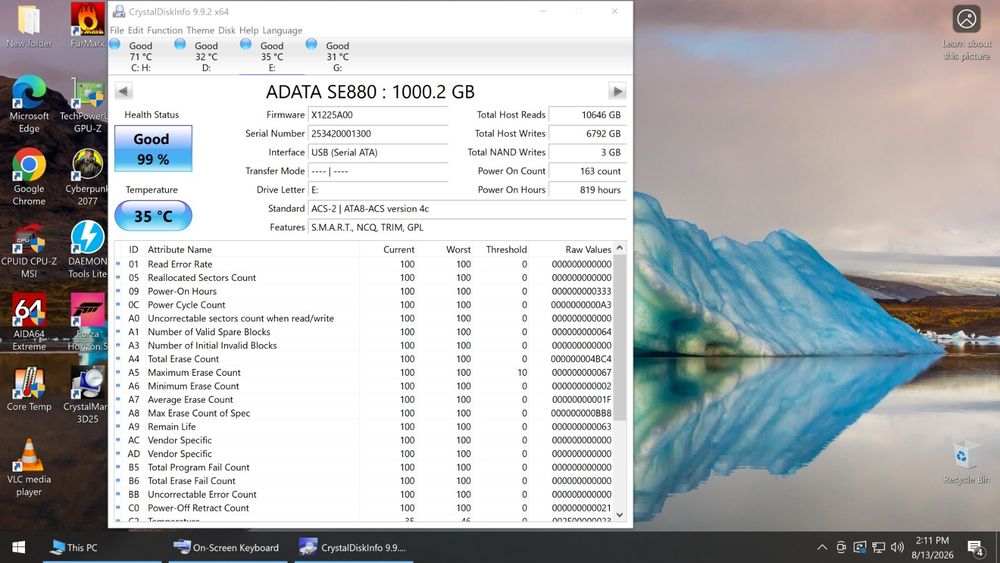Click the 35 °C temperature button
Screen dimensions: 1000x563
pos(153,216)
